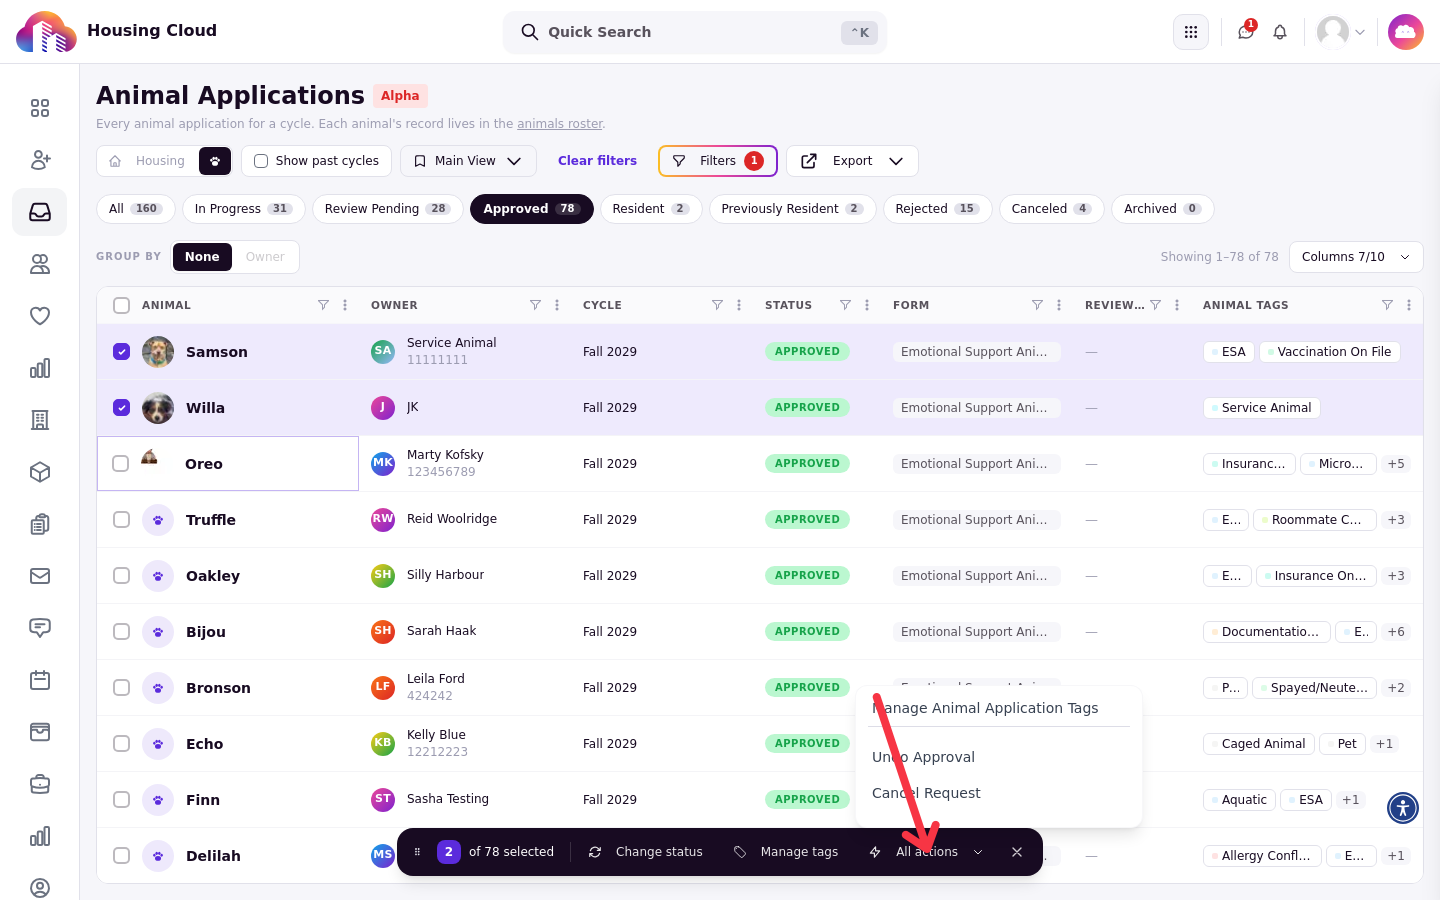
Task: Open the notifications bell
Action: pyautogui.click(x=1280, y=32)
